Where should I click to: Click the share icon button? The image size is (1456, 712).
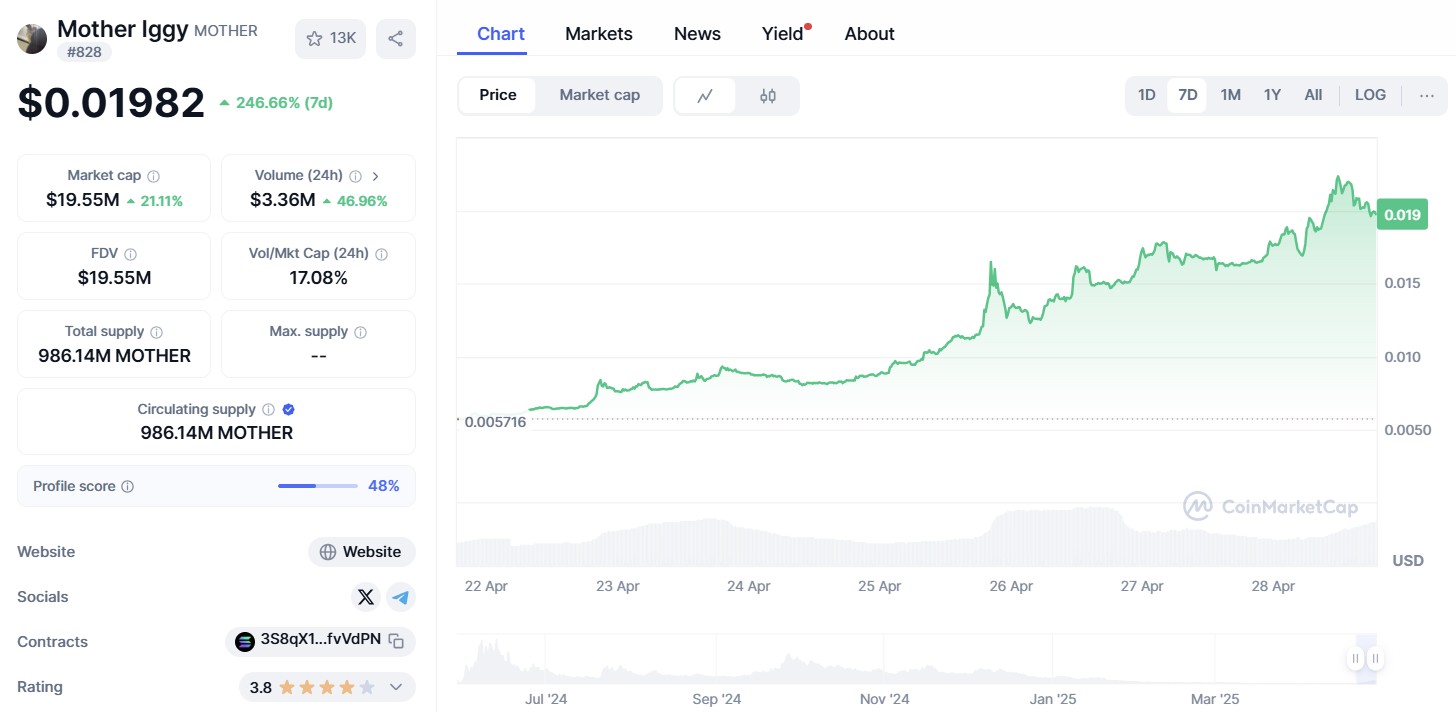(x=395, y=39)
